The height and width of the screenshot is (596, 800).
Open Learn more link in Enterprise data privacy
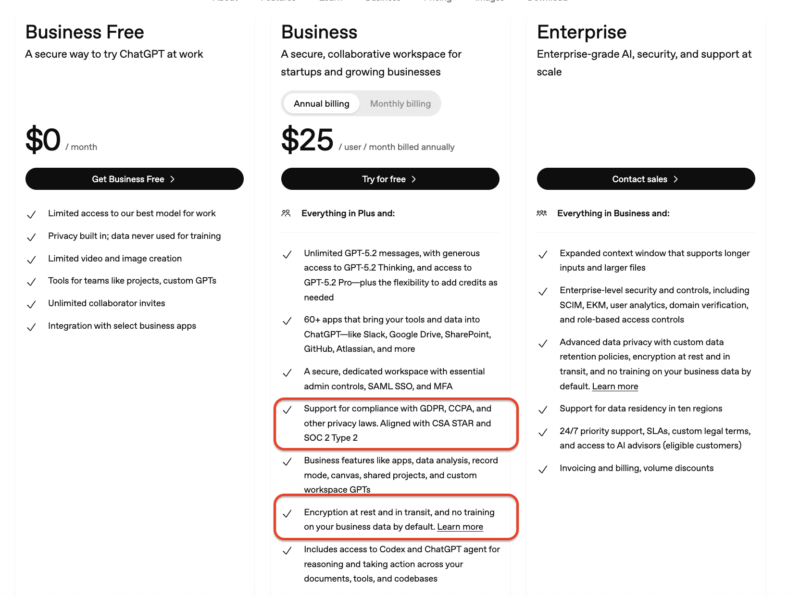pos(615,386)
